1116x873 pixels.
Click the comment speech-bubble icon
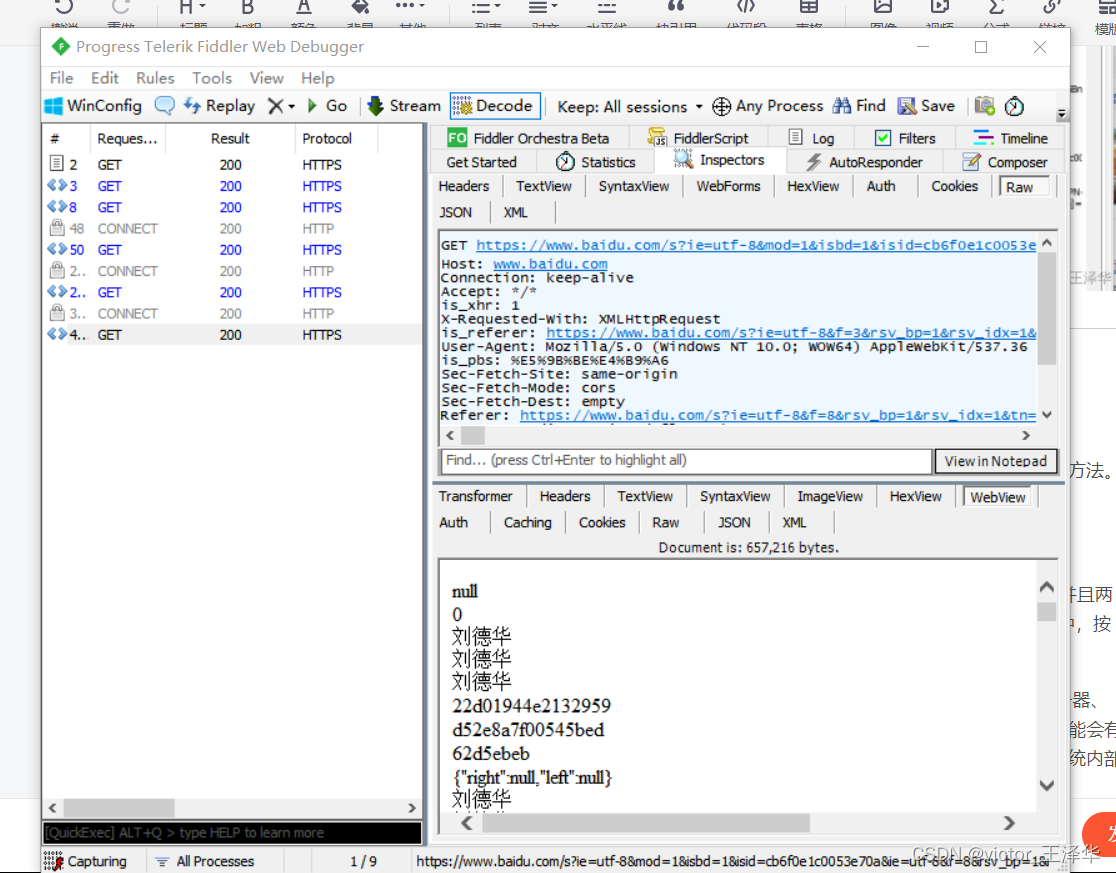click(164, 106)
